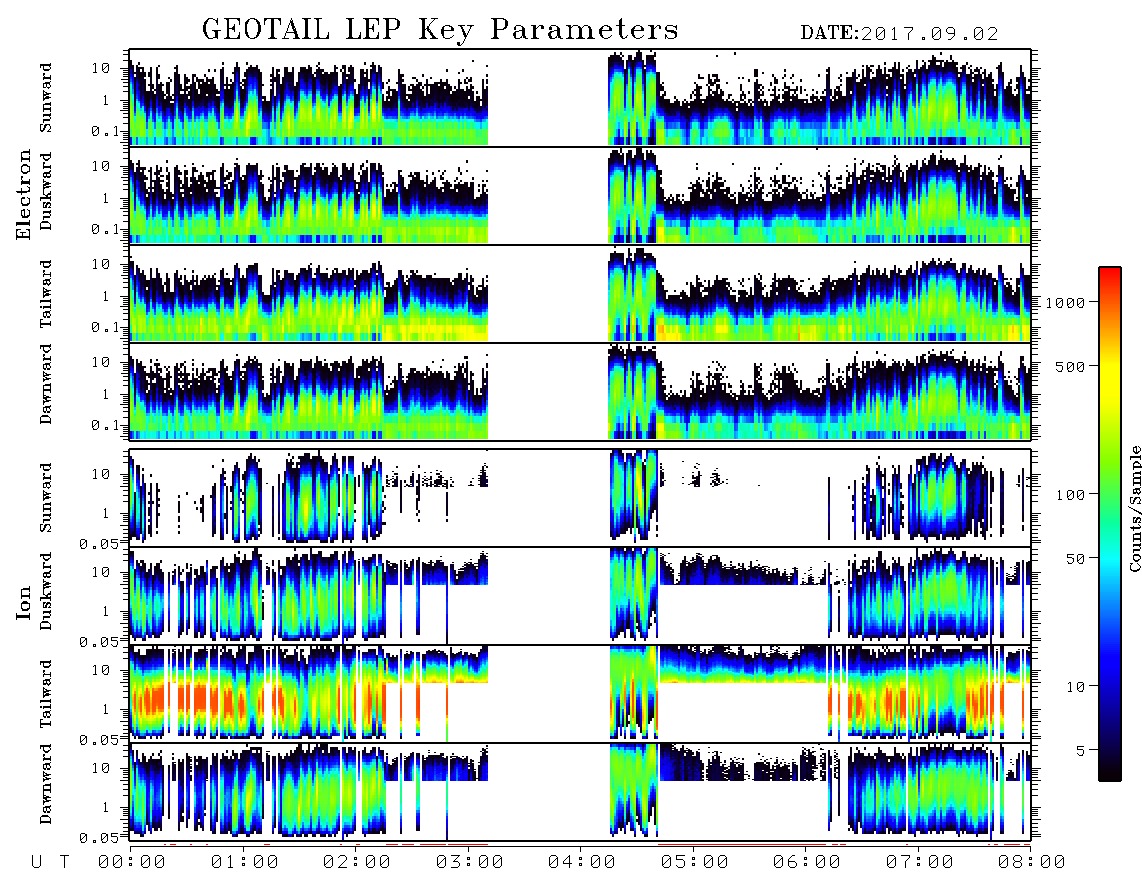Click the 00:00 time axis label
This screenshot has width=1142, height=880.
(132, 862)
